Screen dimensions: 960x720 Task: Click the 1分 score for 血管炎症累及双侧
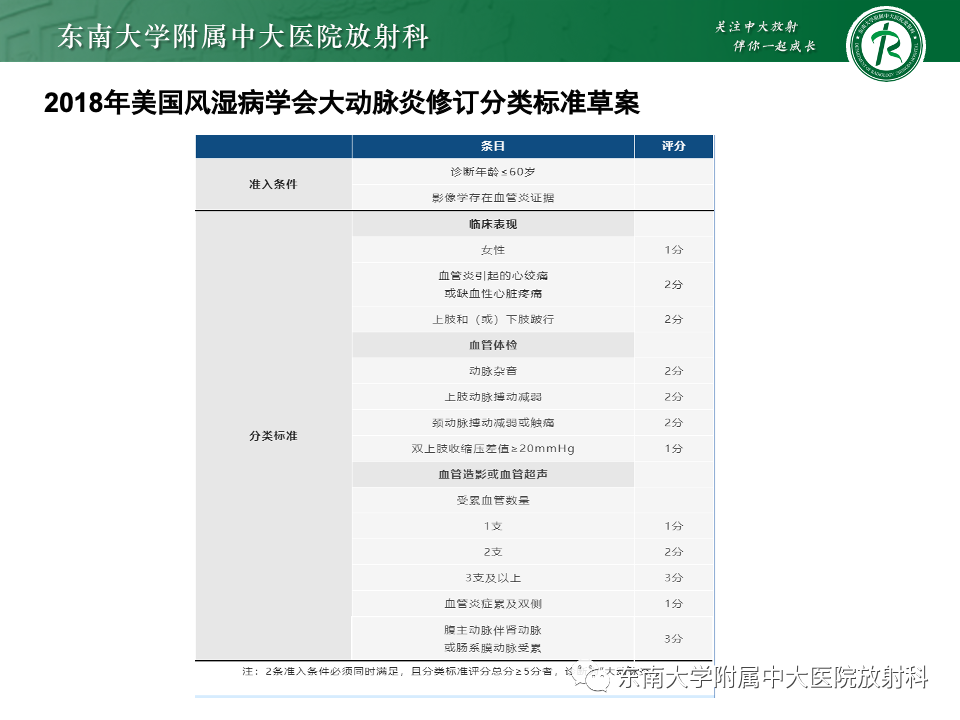point(673,604)
